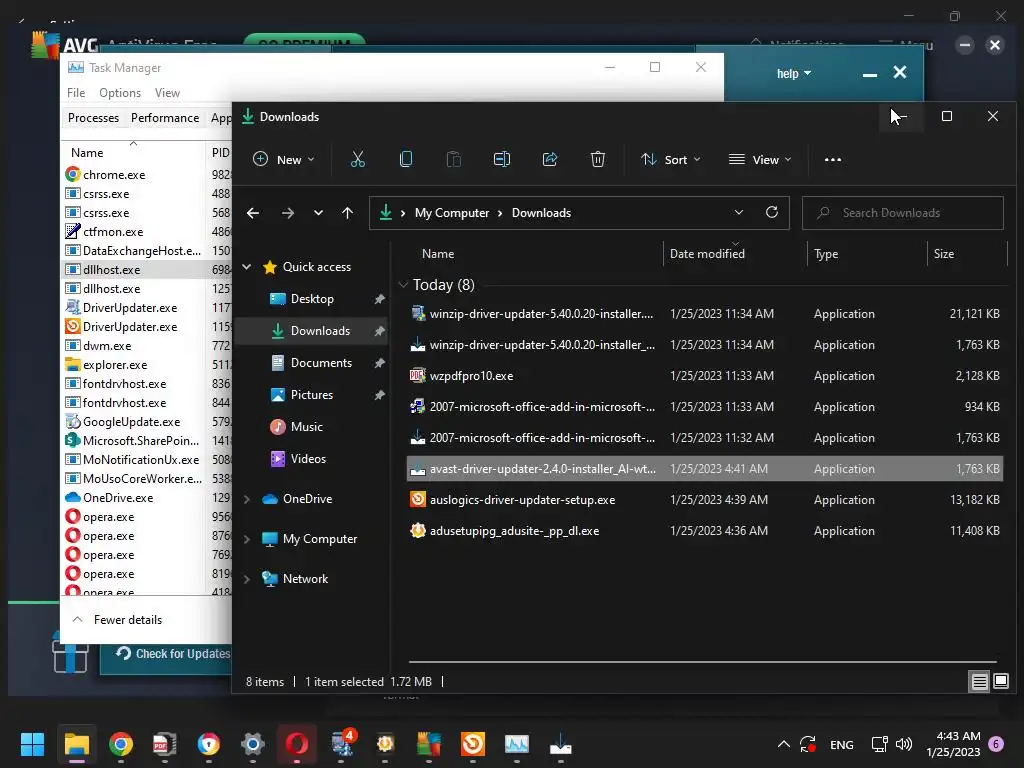Click the Cut icon in Downloads toolbar
1024x768 pixels.
(357, 159)
